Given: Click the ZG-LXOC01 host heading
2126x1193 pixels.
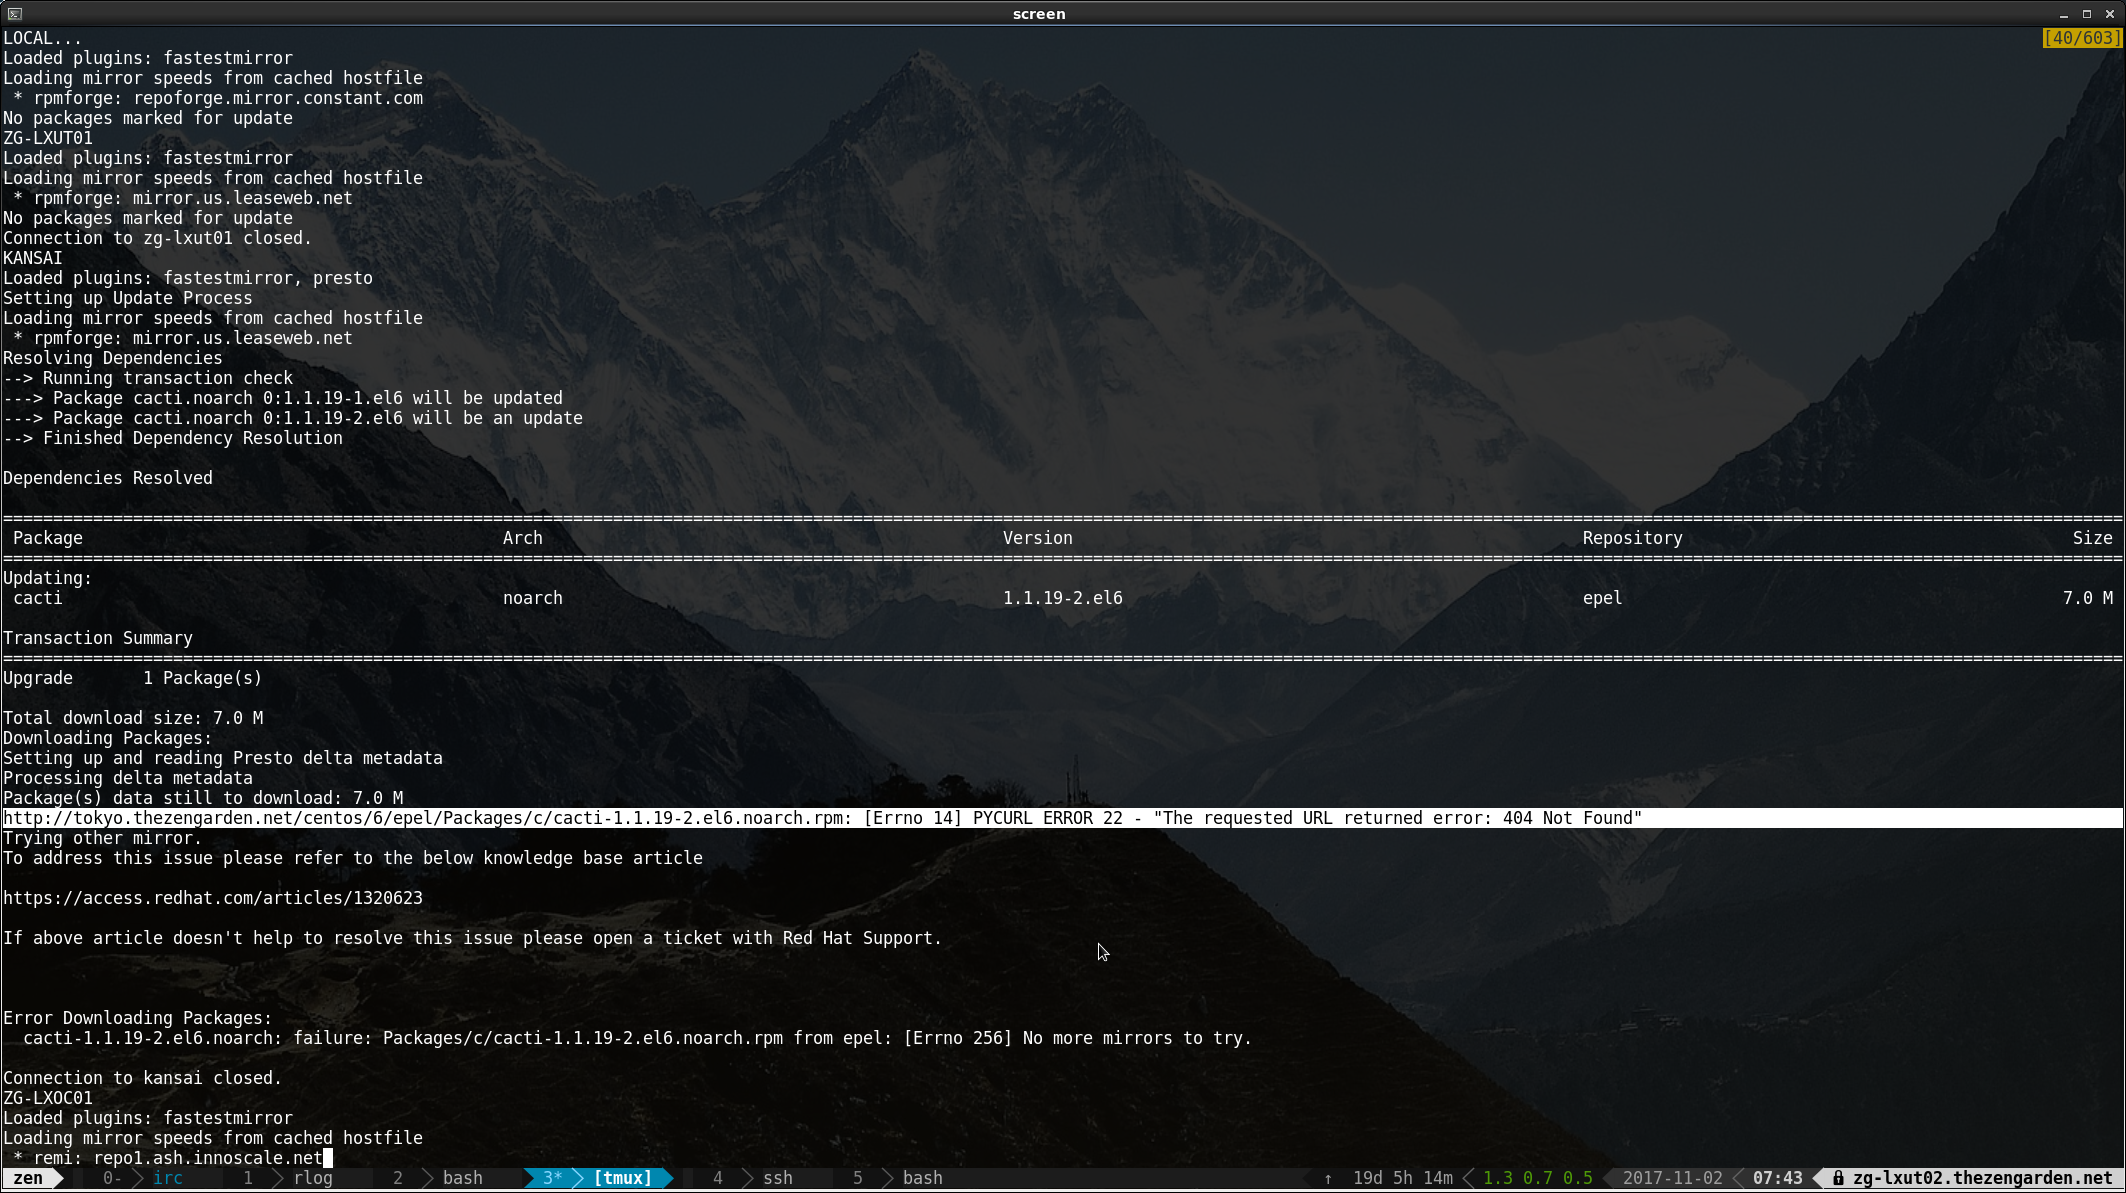Looking at the screenshot, I should (48, 1098).
